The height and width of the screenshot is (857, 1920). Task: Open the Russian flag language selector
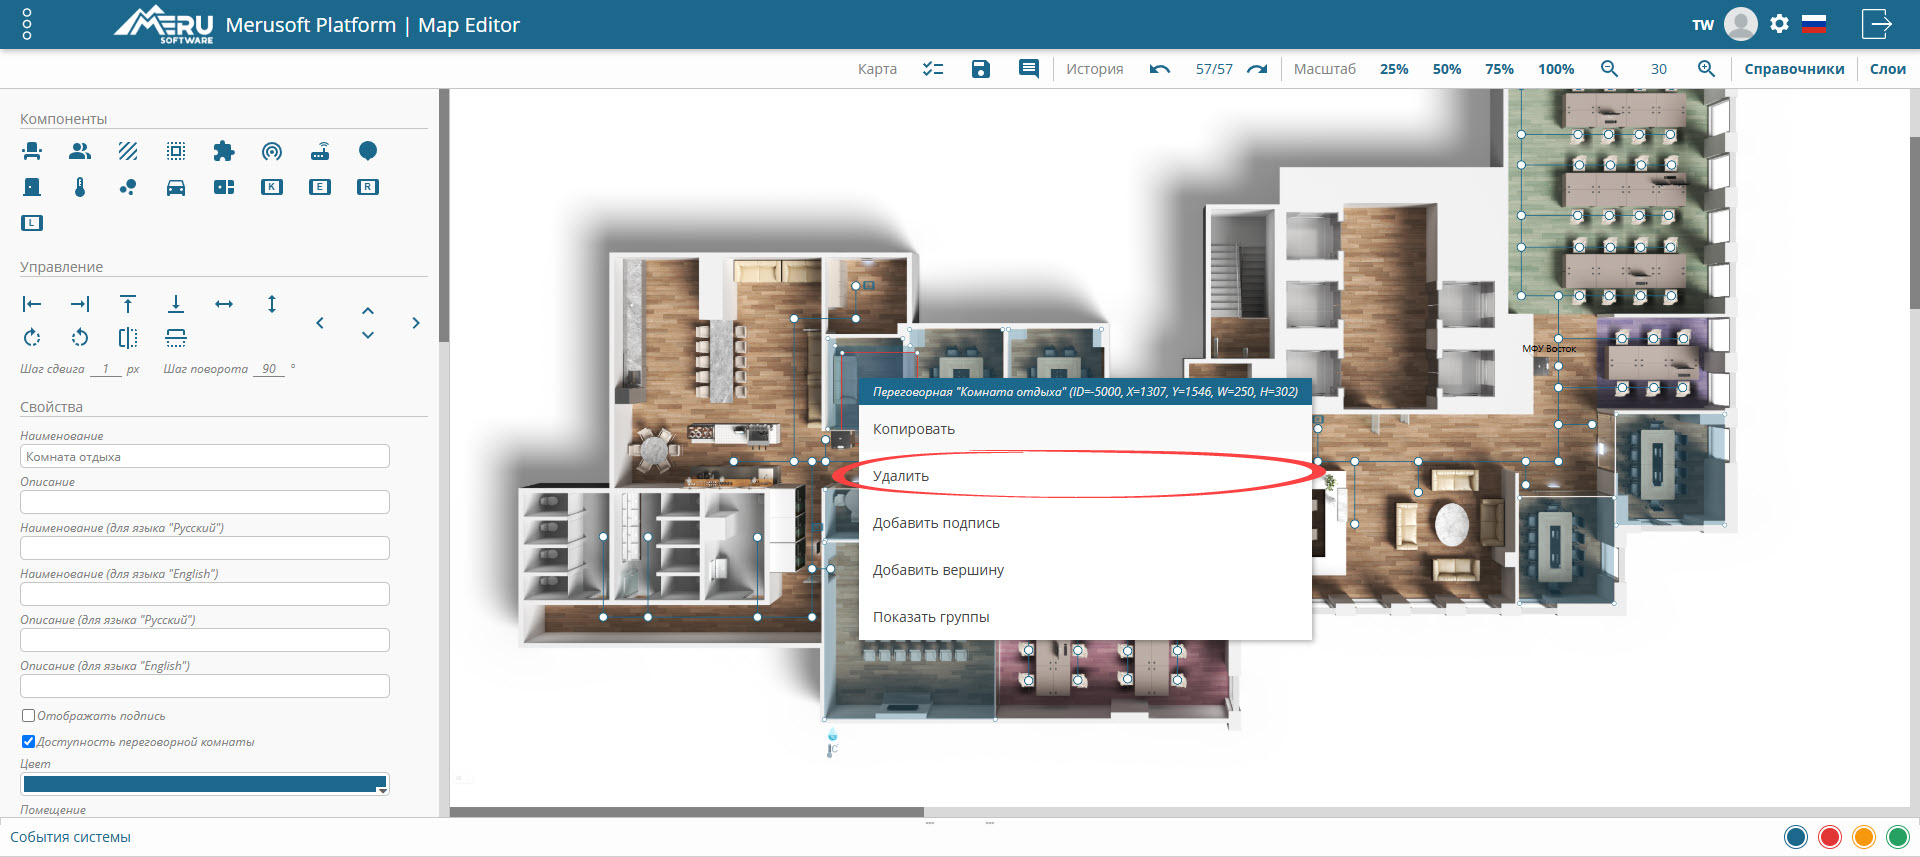pyautogui.click(x=1814, y=25)
